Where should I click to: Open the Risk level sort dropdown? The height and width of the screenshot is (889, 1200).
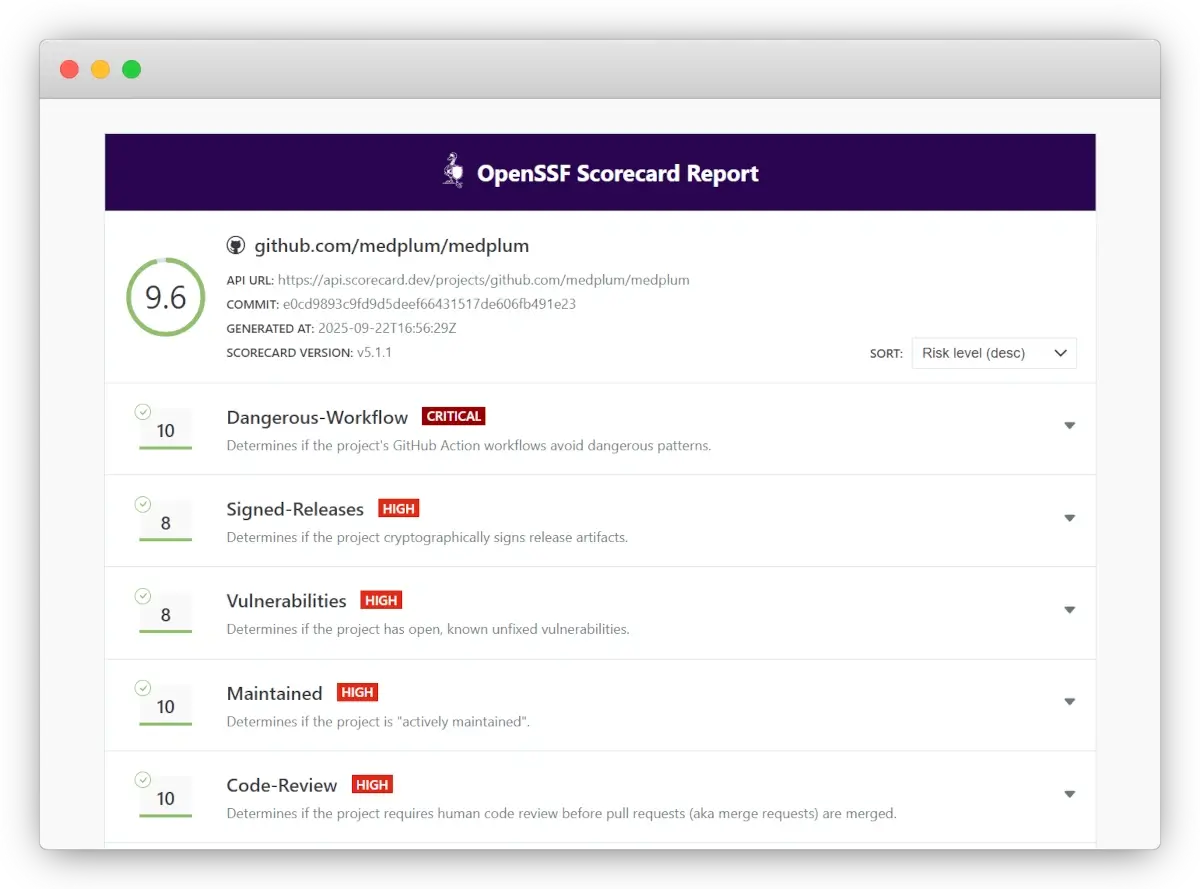pyautogui.click(x=993, y=353)
